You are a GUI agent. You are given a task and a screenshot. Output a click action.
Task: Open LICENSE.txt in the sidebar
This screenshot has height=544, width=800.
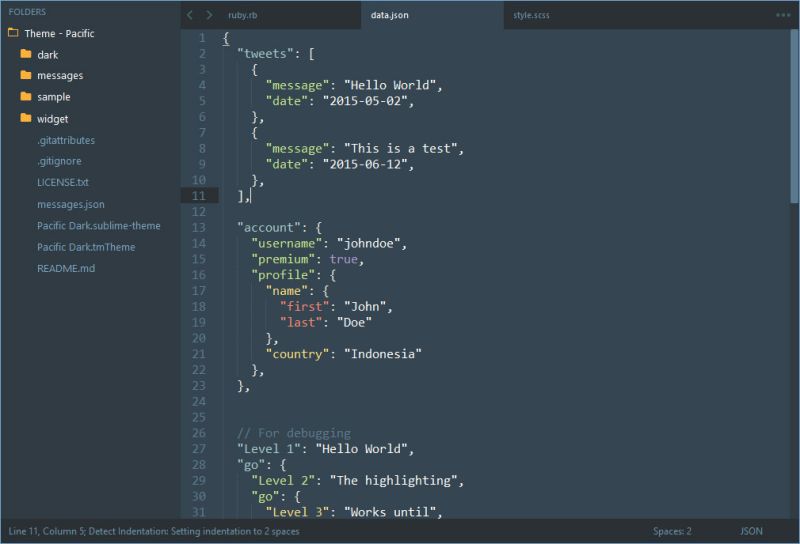(x=62, y=182)
